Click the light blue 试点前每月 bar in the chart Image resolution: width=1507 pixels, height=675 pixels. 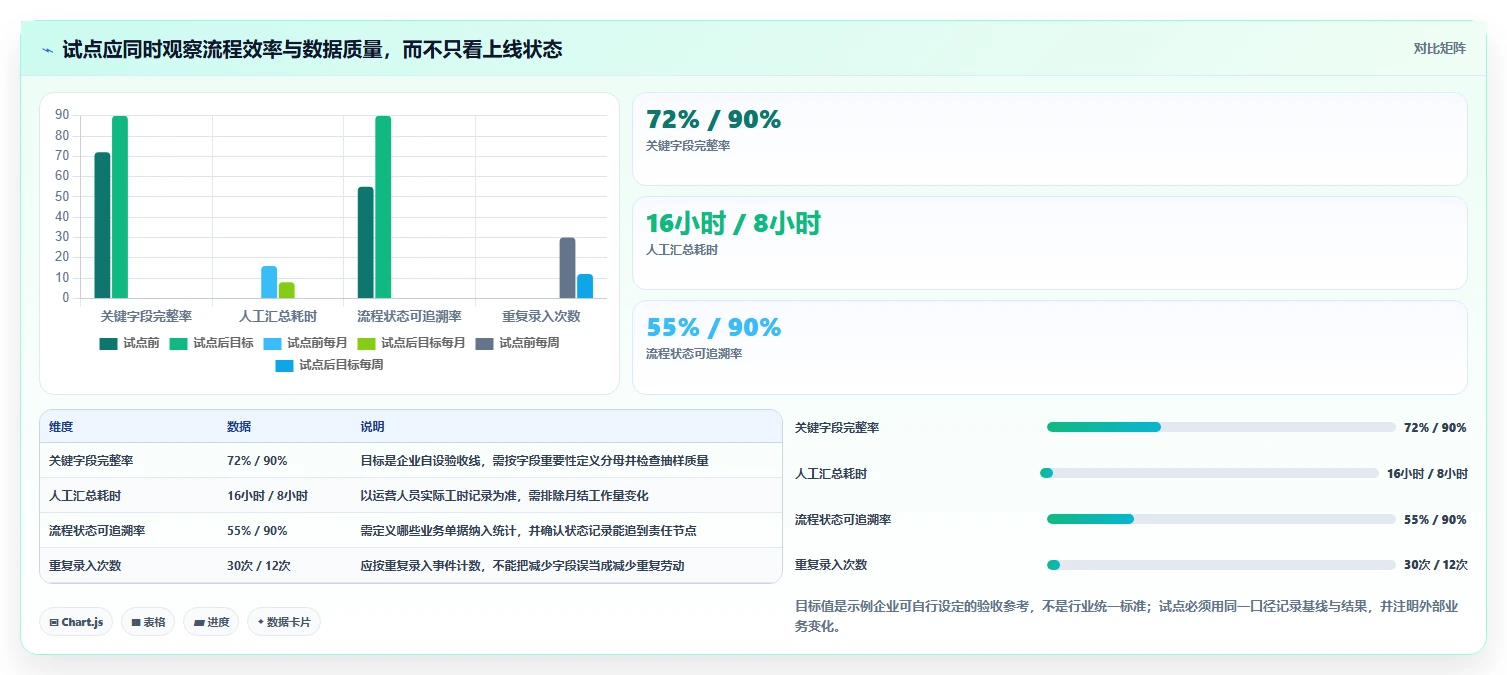point(269,282)
